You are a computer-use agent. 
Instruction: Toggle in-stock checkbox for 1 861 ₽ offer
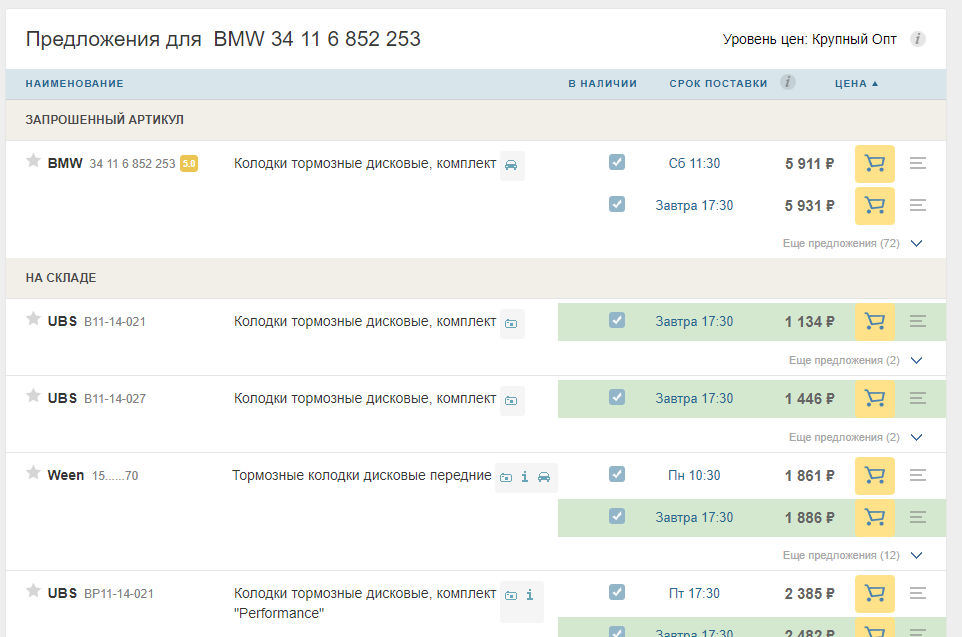[617, 474]
